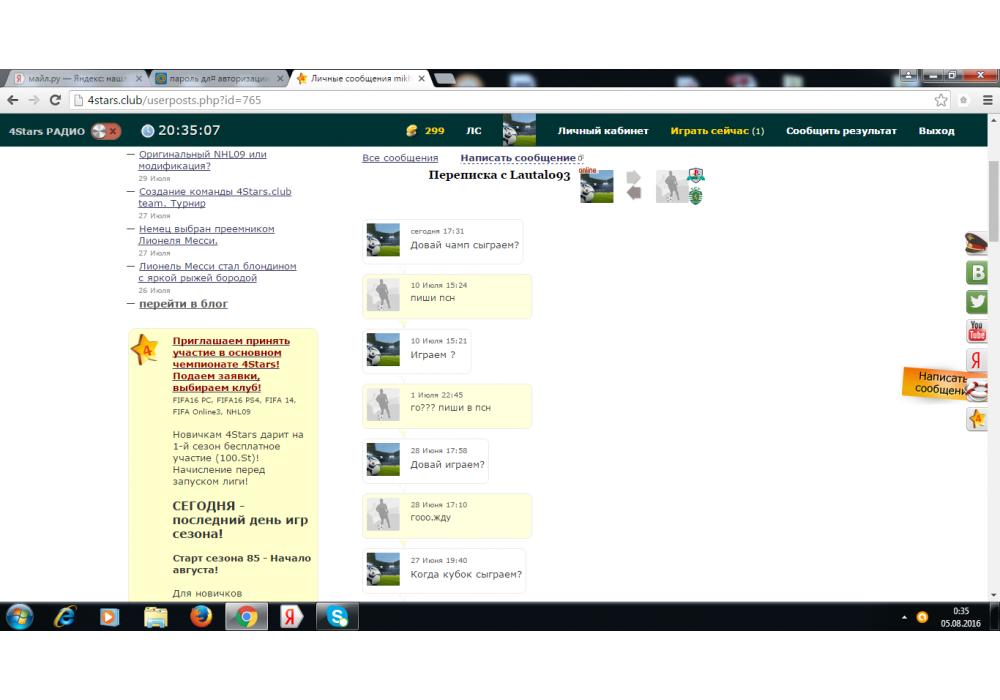Click grey avatar next to го??? пиши в псн
Image resolution: width=1000 pixels, height=700 pixels.
click(x=383, y=404)
